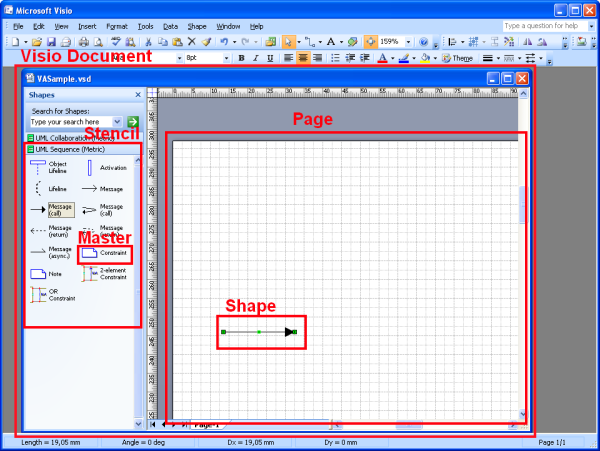
Task: Open the Edit menu
Action: coord(39,26)
